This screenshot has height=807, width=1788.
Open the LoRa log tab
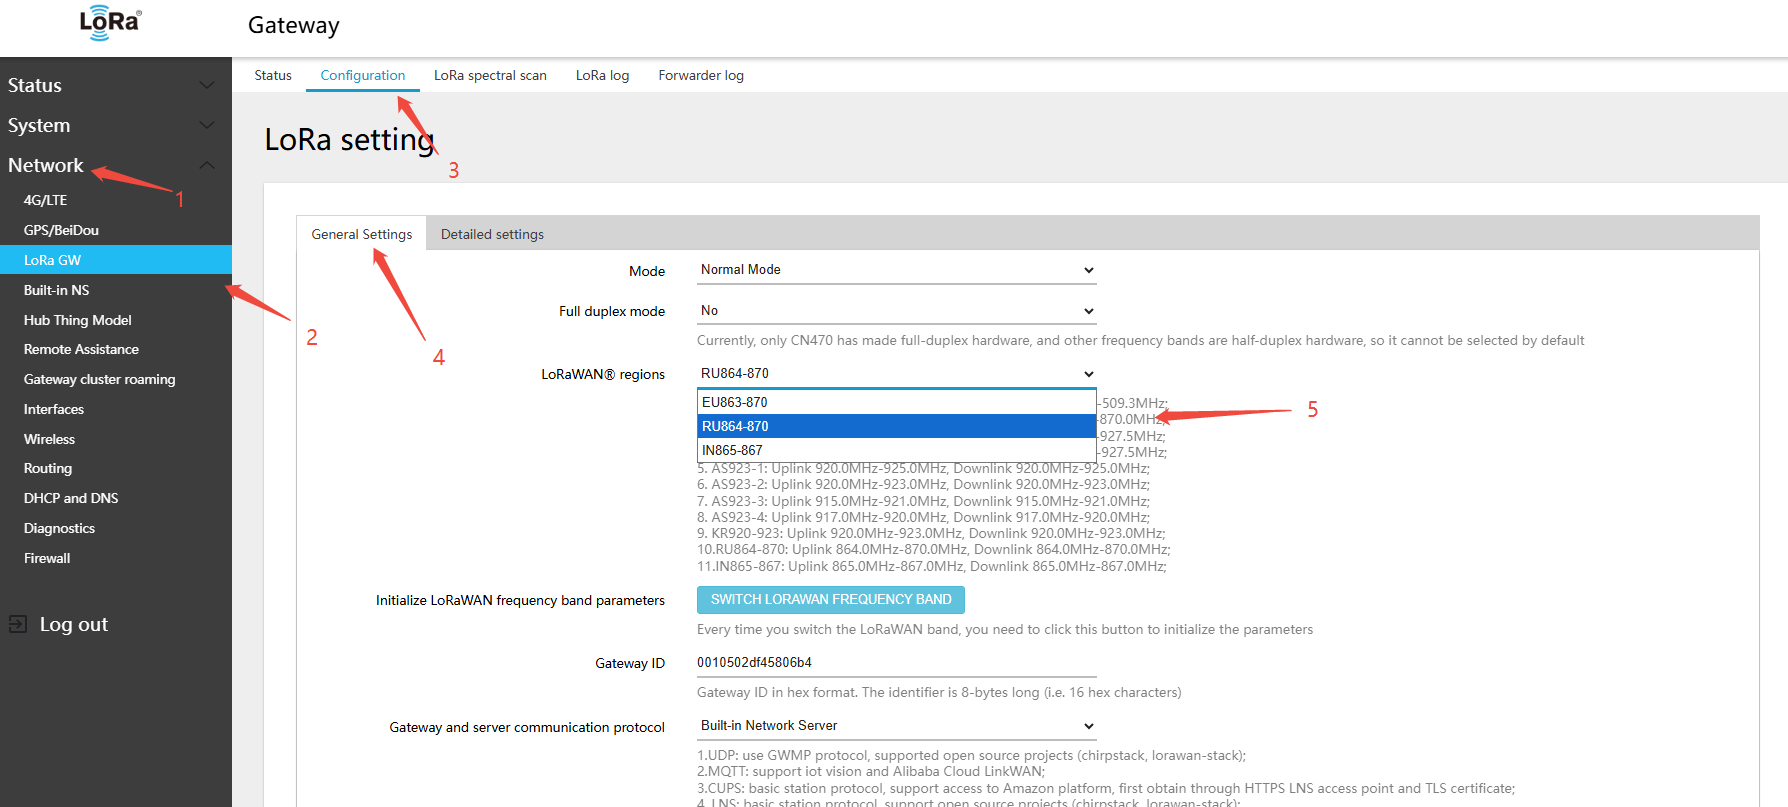pyautogui.click(x=602, y=75)
